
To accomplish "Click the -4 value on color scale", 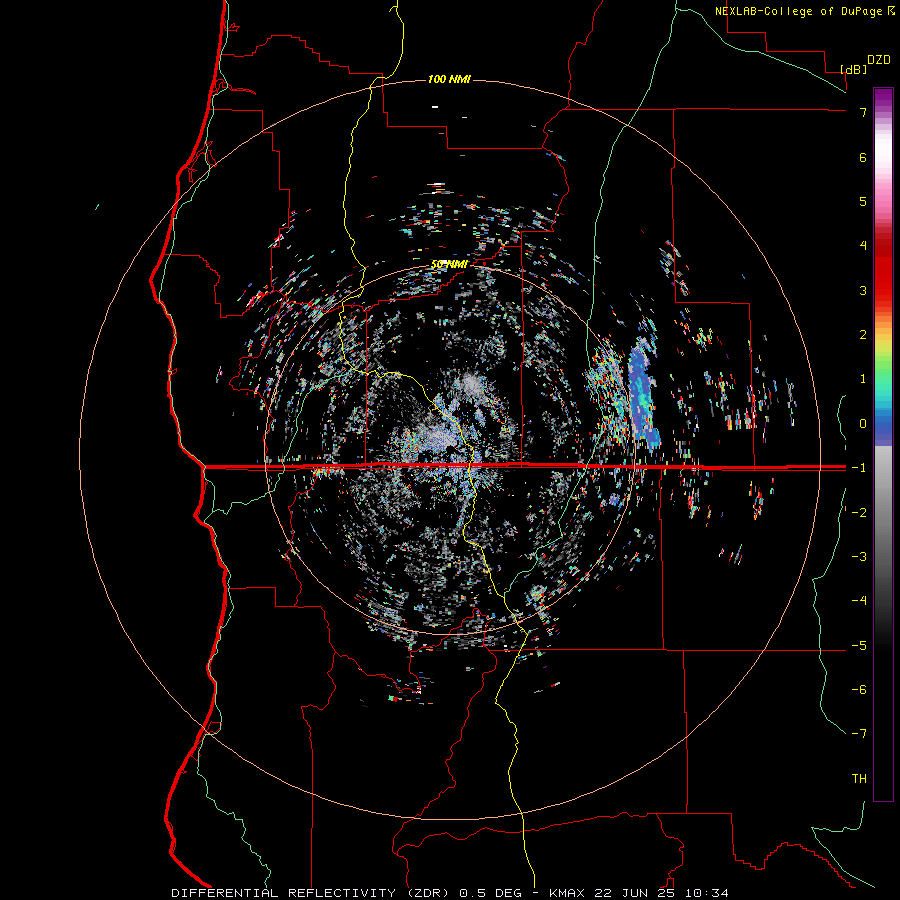I will pyautogui.click(x=859, y=600).
